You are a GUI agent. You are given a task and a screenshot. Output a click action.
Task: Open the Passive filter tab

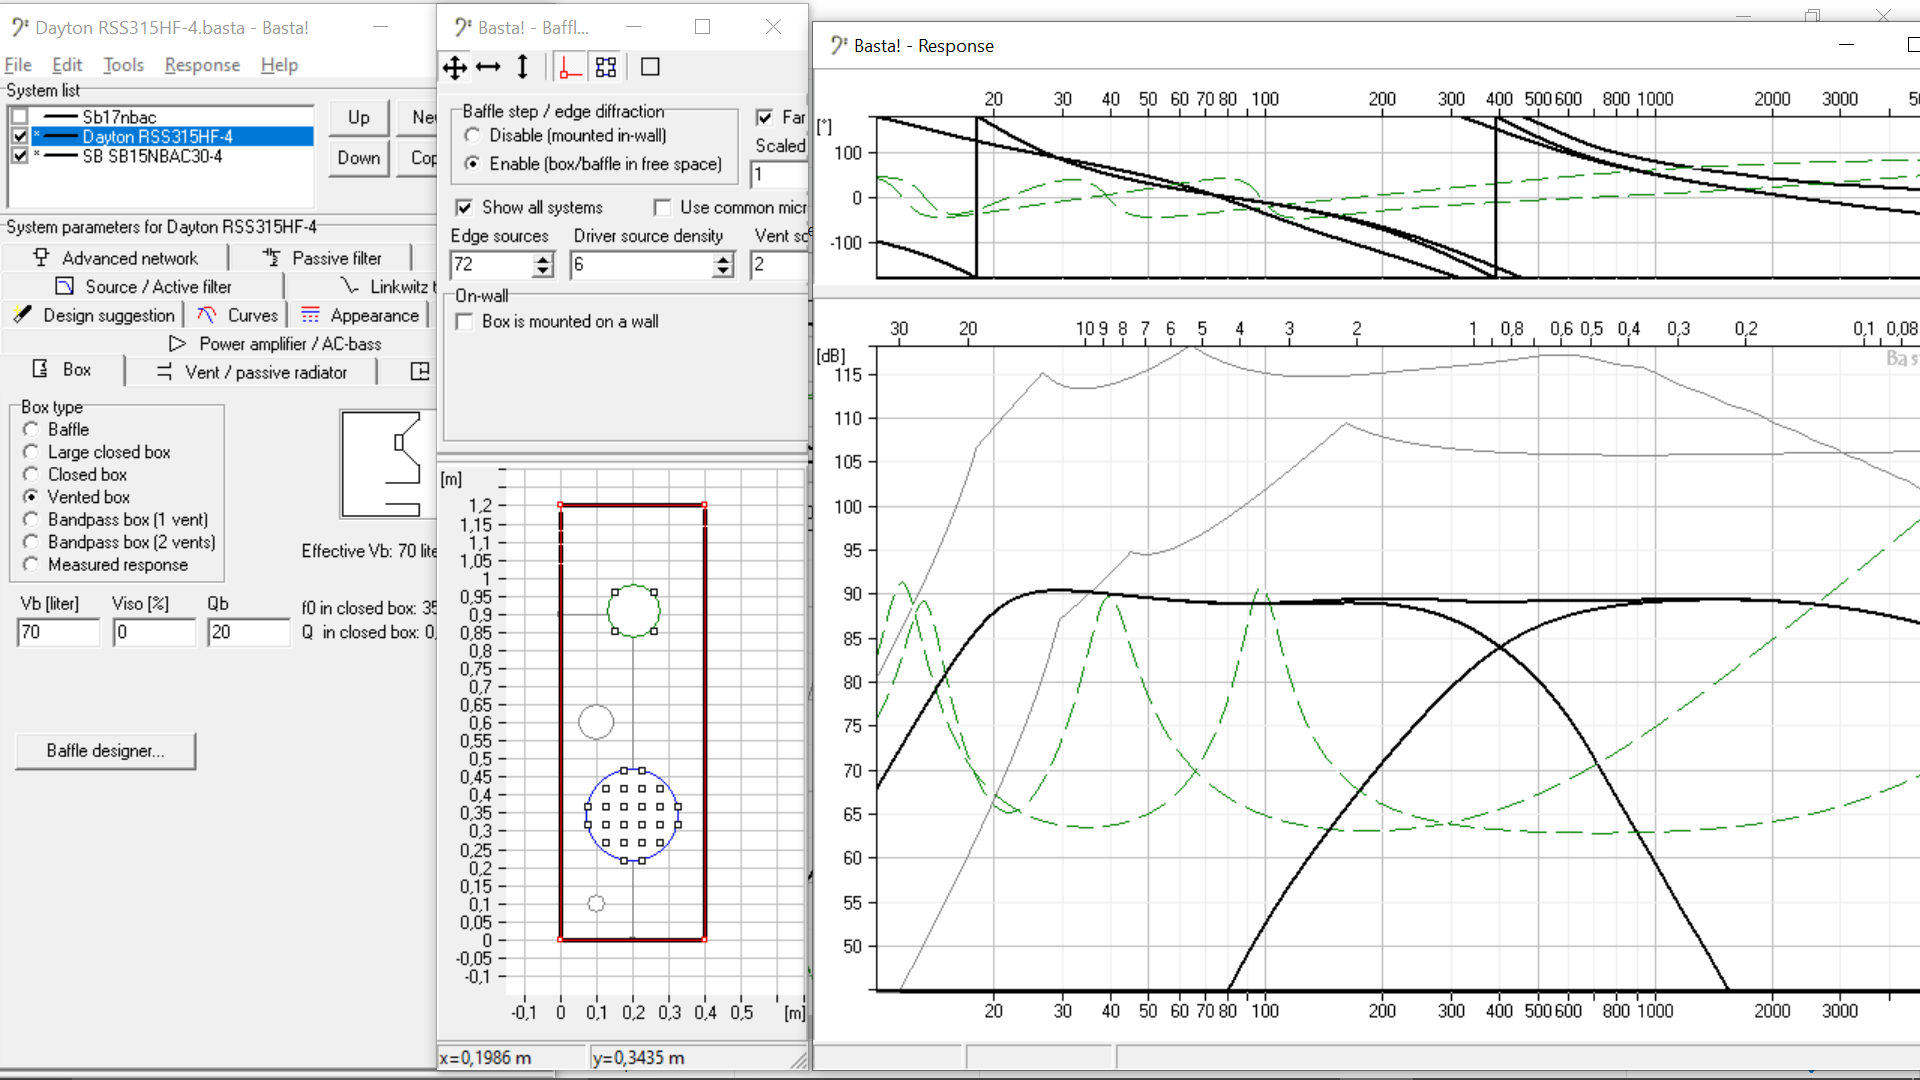coord(322,258)
